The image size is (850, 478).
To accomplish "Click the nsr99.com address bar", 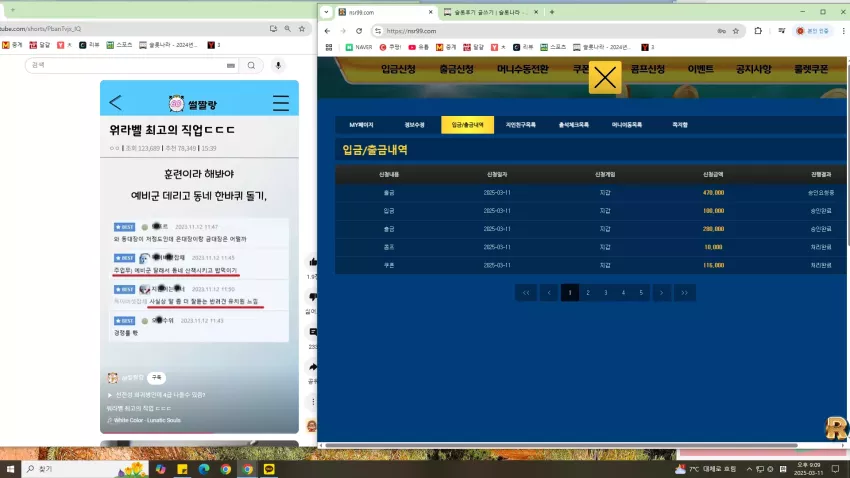I will click(548, 31).
